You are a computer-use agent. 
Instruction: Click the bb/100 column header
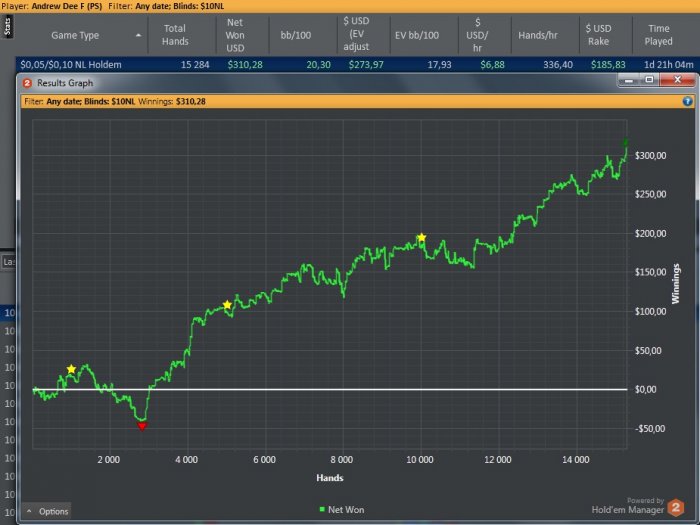tap(298, 35)
